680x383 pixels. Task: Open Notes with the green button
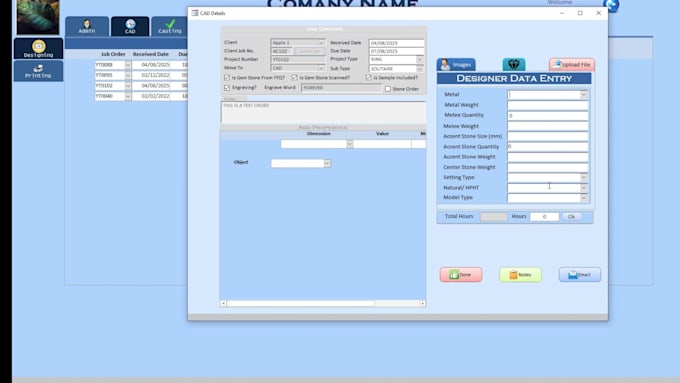pyautogui.click(x=520, y=275)
